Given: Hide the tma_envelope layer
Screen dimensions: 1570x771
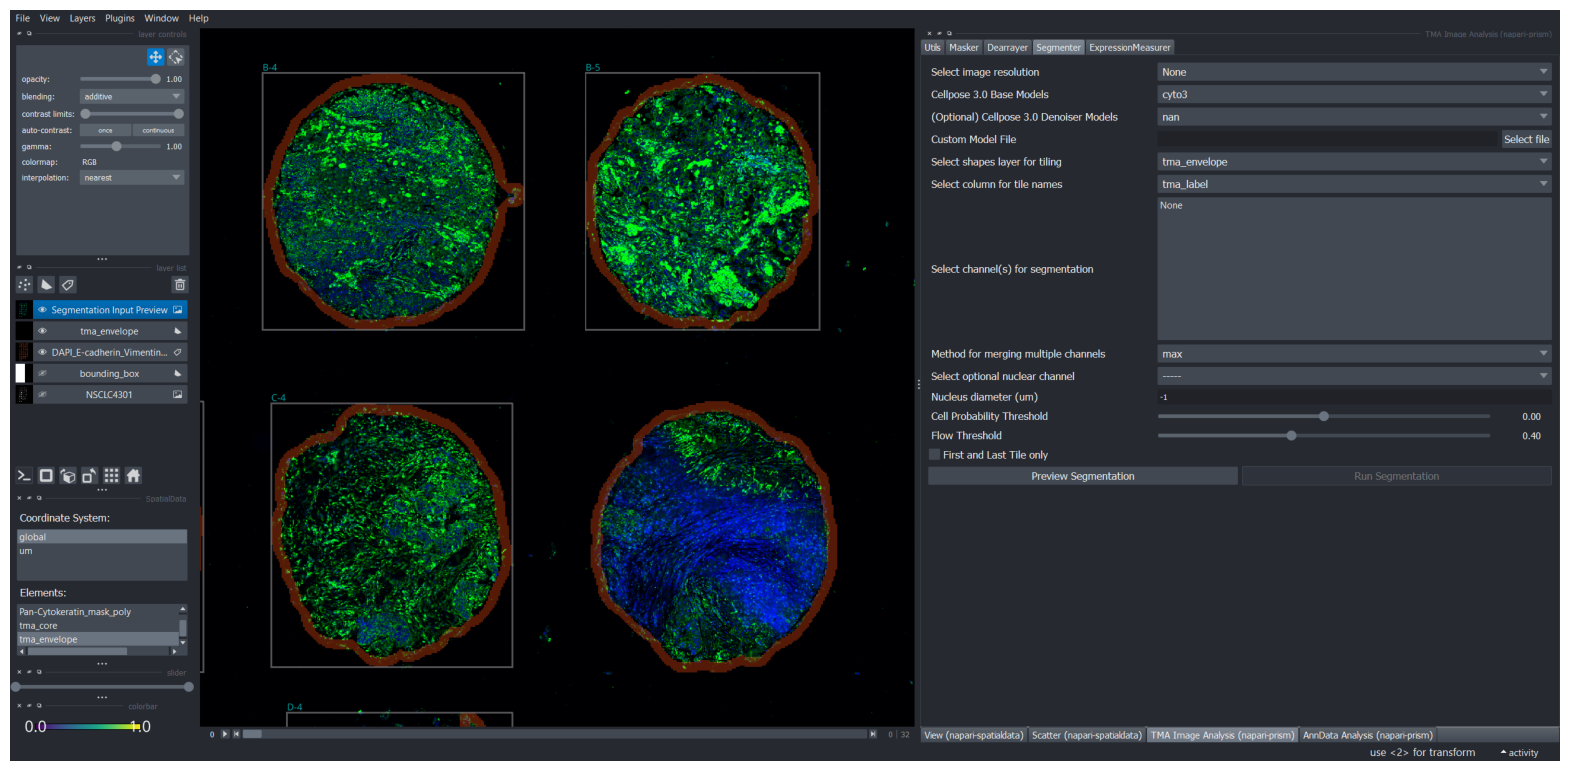Looking at the screenshot, I should coord(42,331).
